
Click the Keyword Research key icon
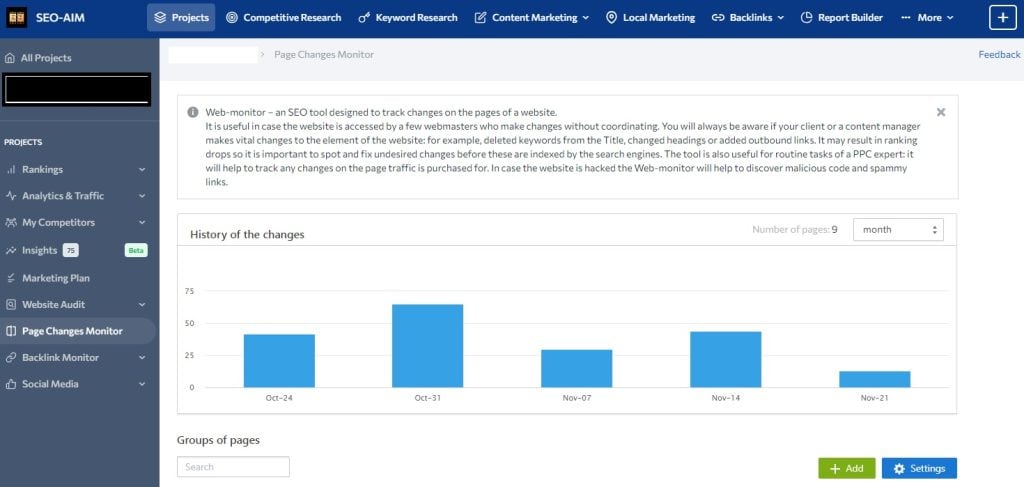coord(364,18)
